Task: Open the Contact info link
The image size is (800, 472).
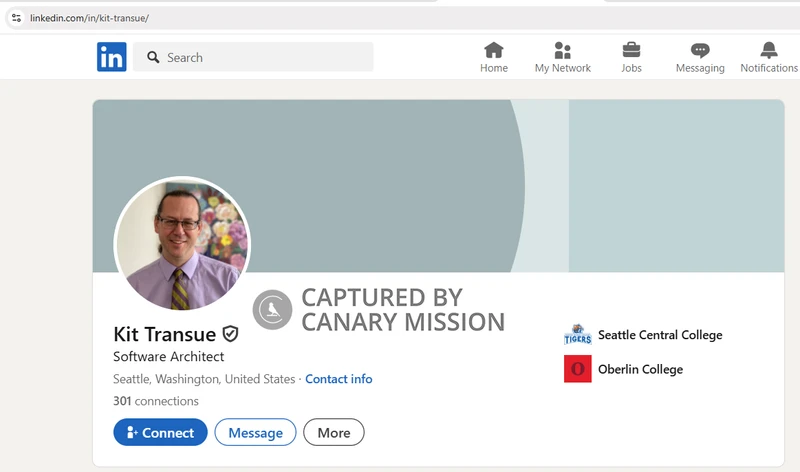Action: (338, 379)
